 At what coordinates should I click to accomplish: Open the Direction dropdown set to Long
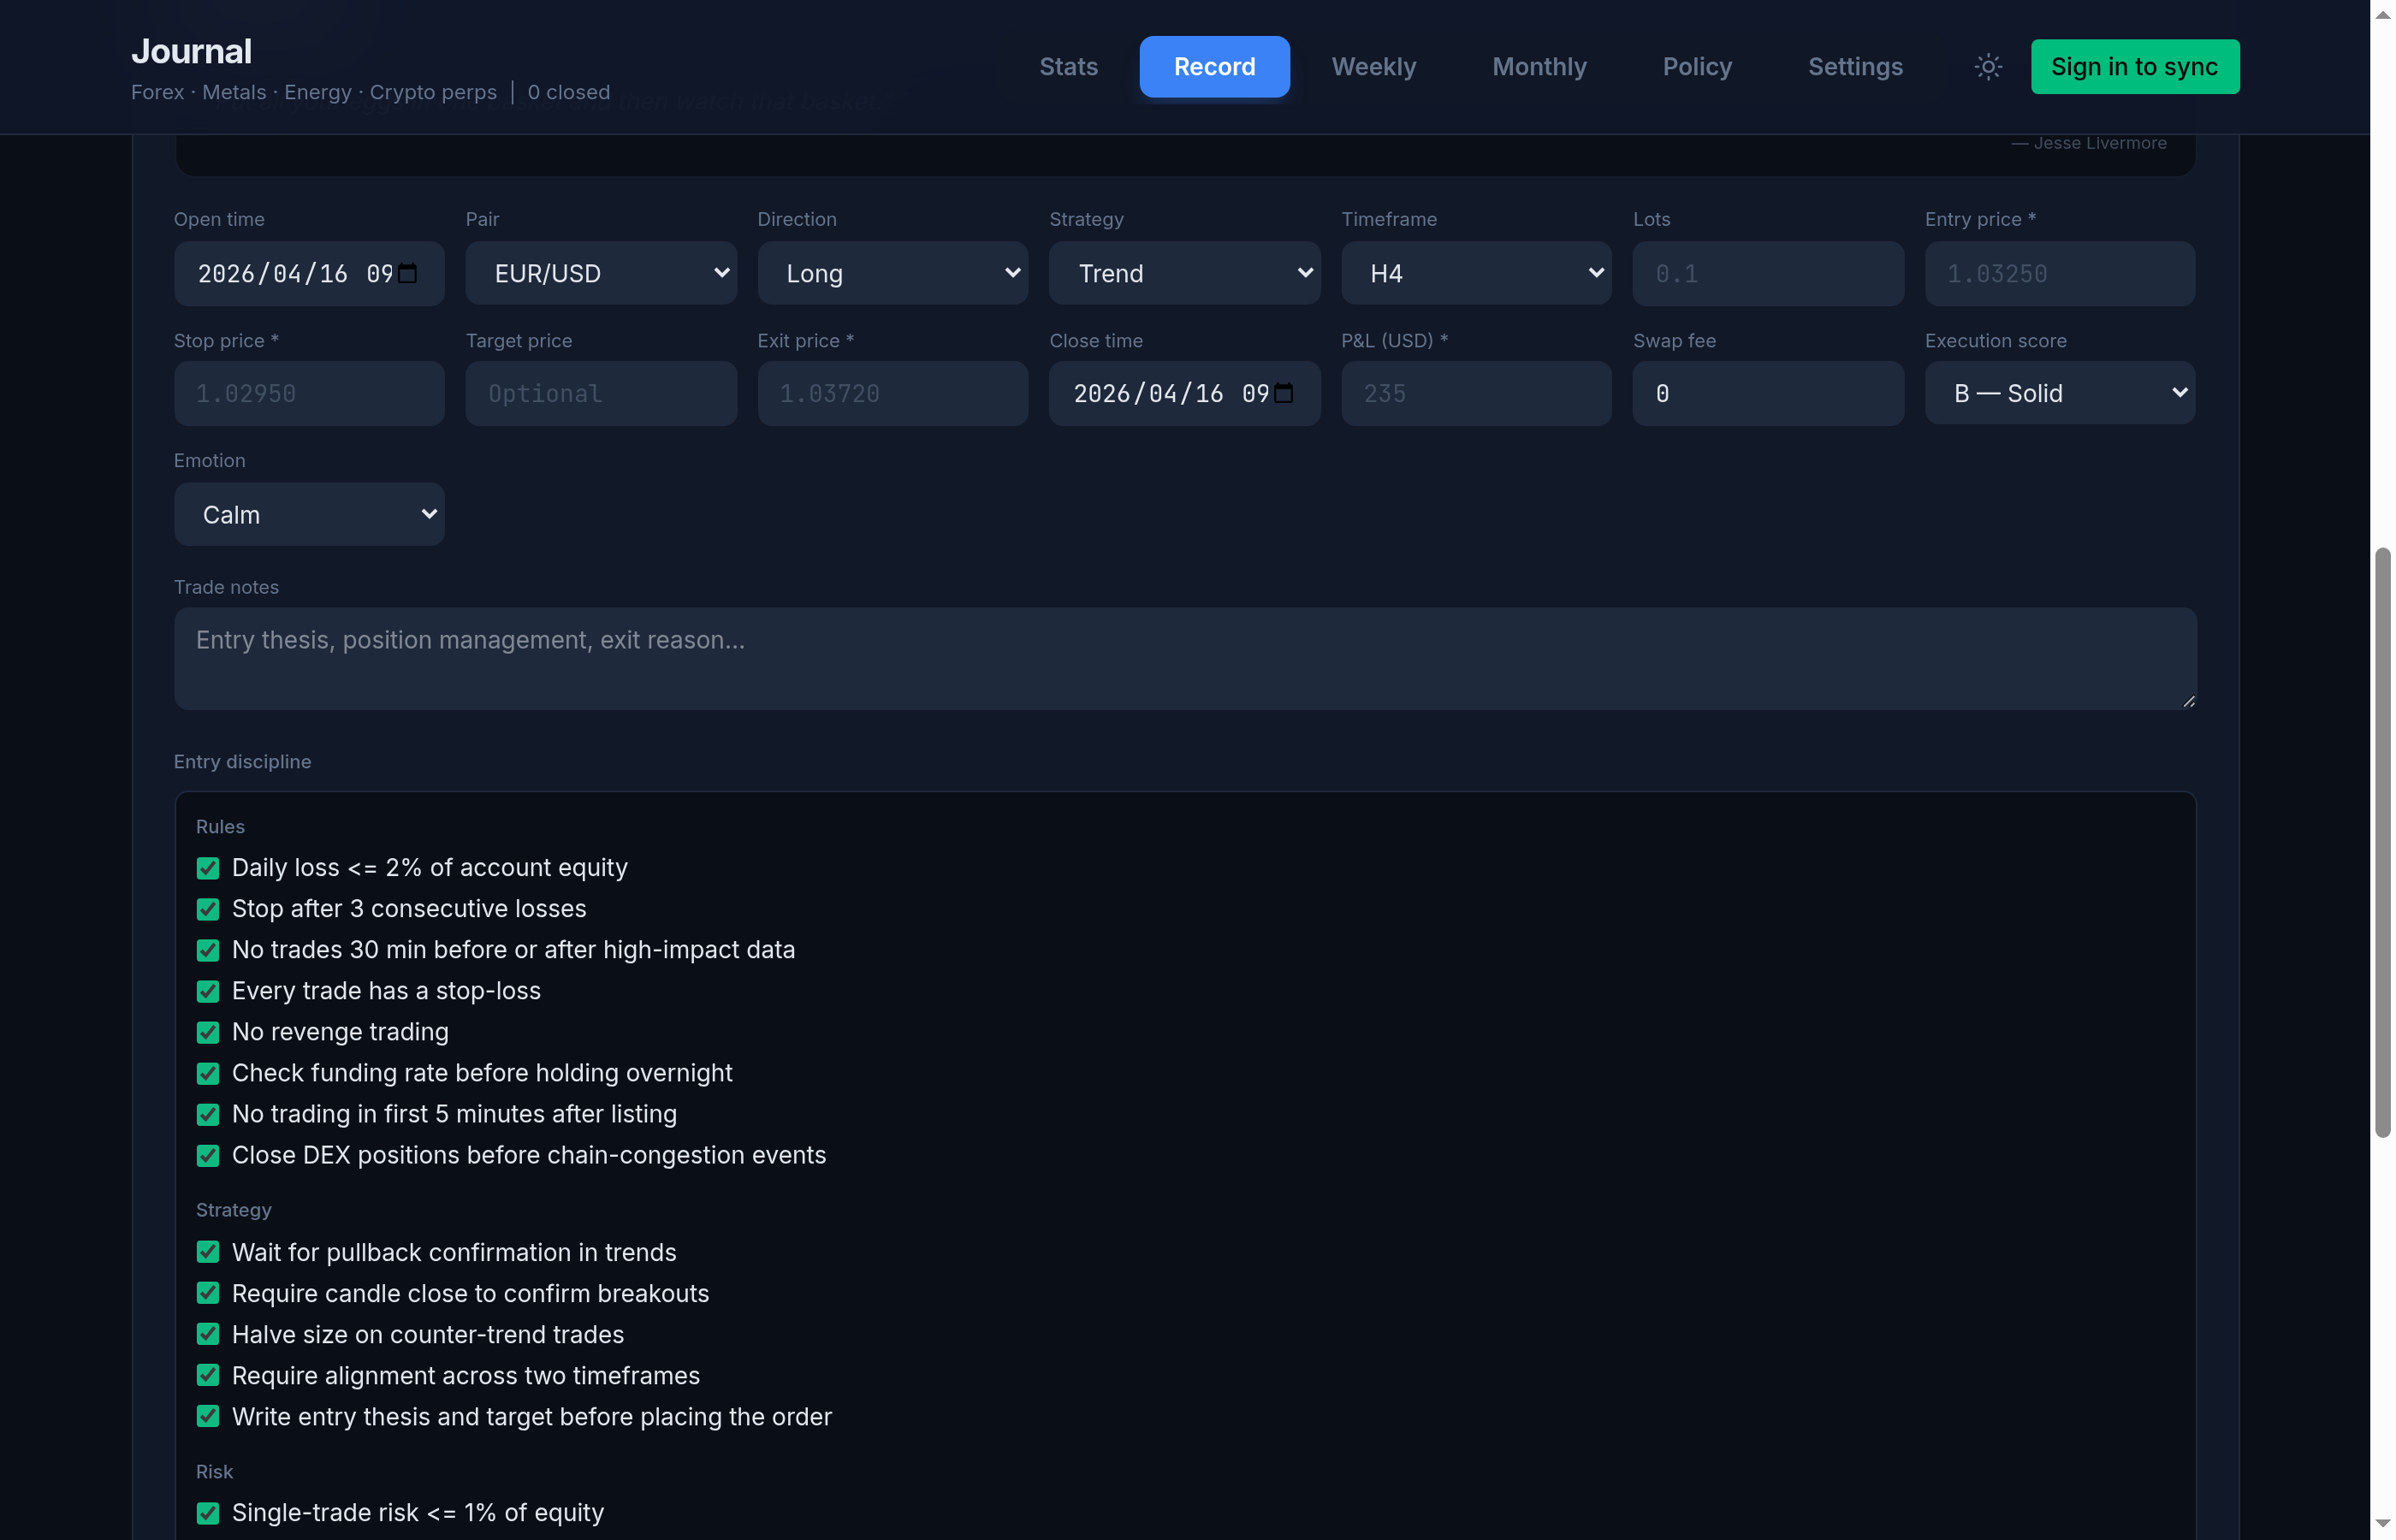click(892, 273)
